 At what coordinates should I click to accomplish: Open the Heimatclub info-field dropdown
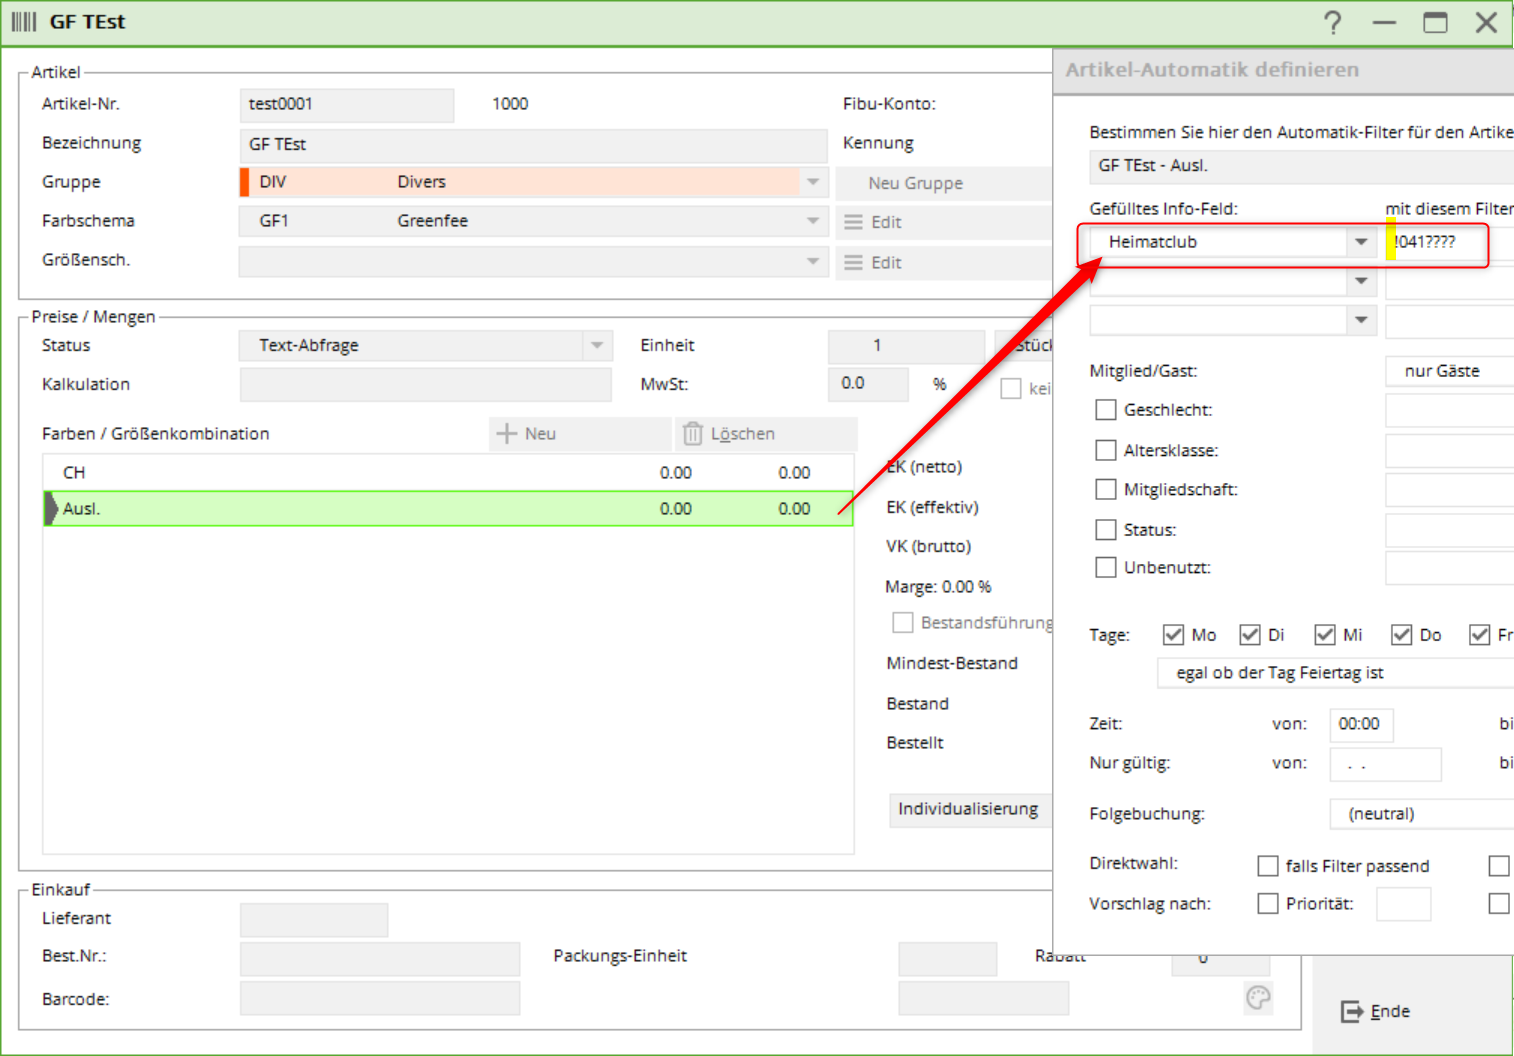pyautogui.click(x=1360, y=242)
